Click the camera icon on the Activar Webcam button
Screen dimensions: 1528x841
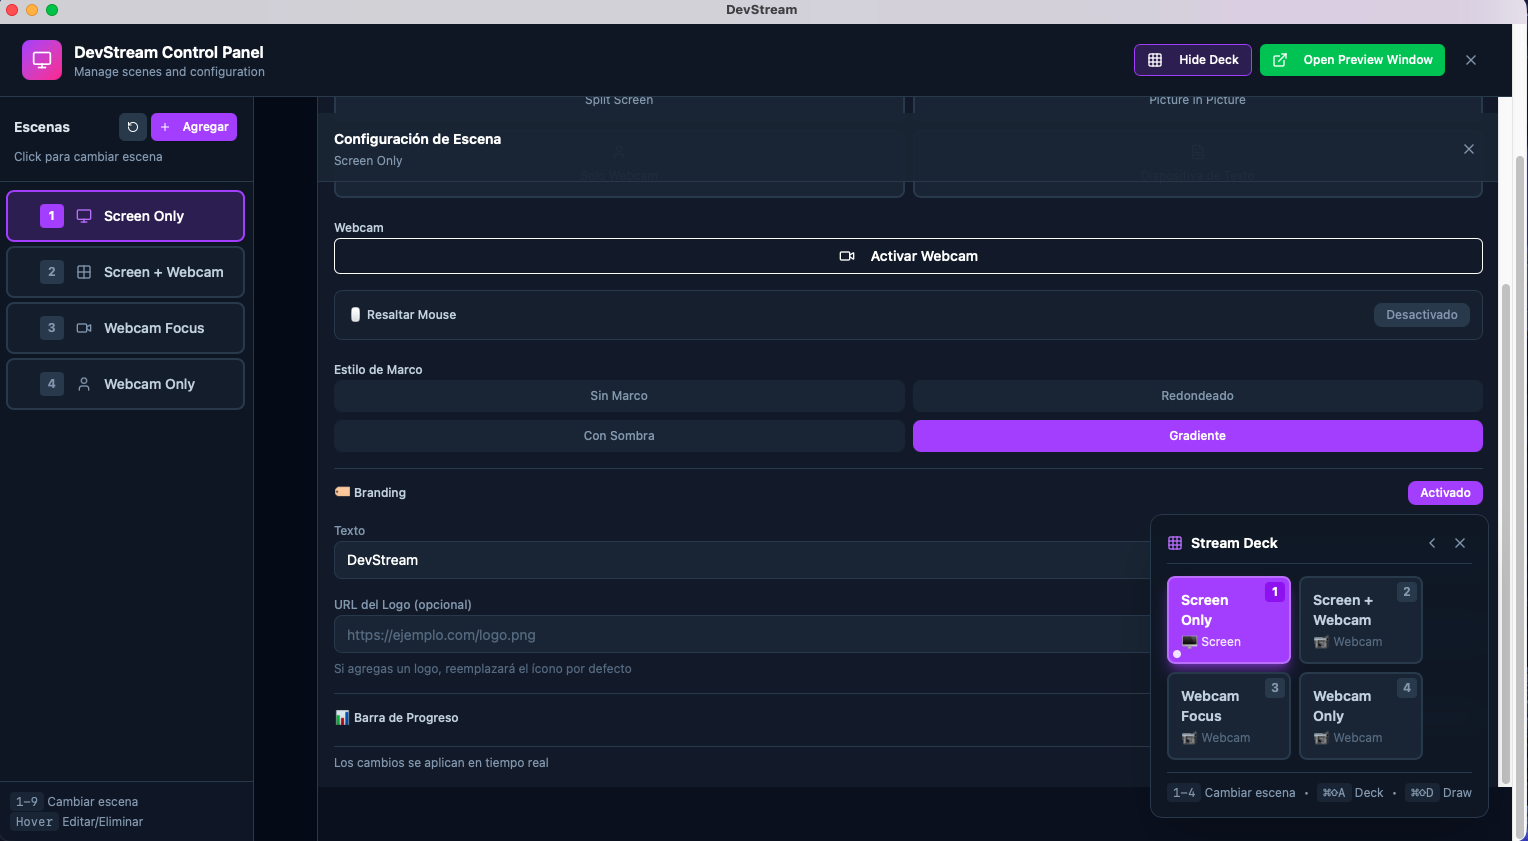tap(847, 256)
